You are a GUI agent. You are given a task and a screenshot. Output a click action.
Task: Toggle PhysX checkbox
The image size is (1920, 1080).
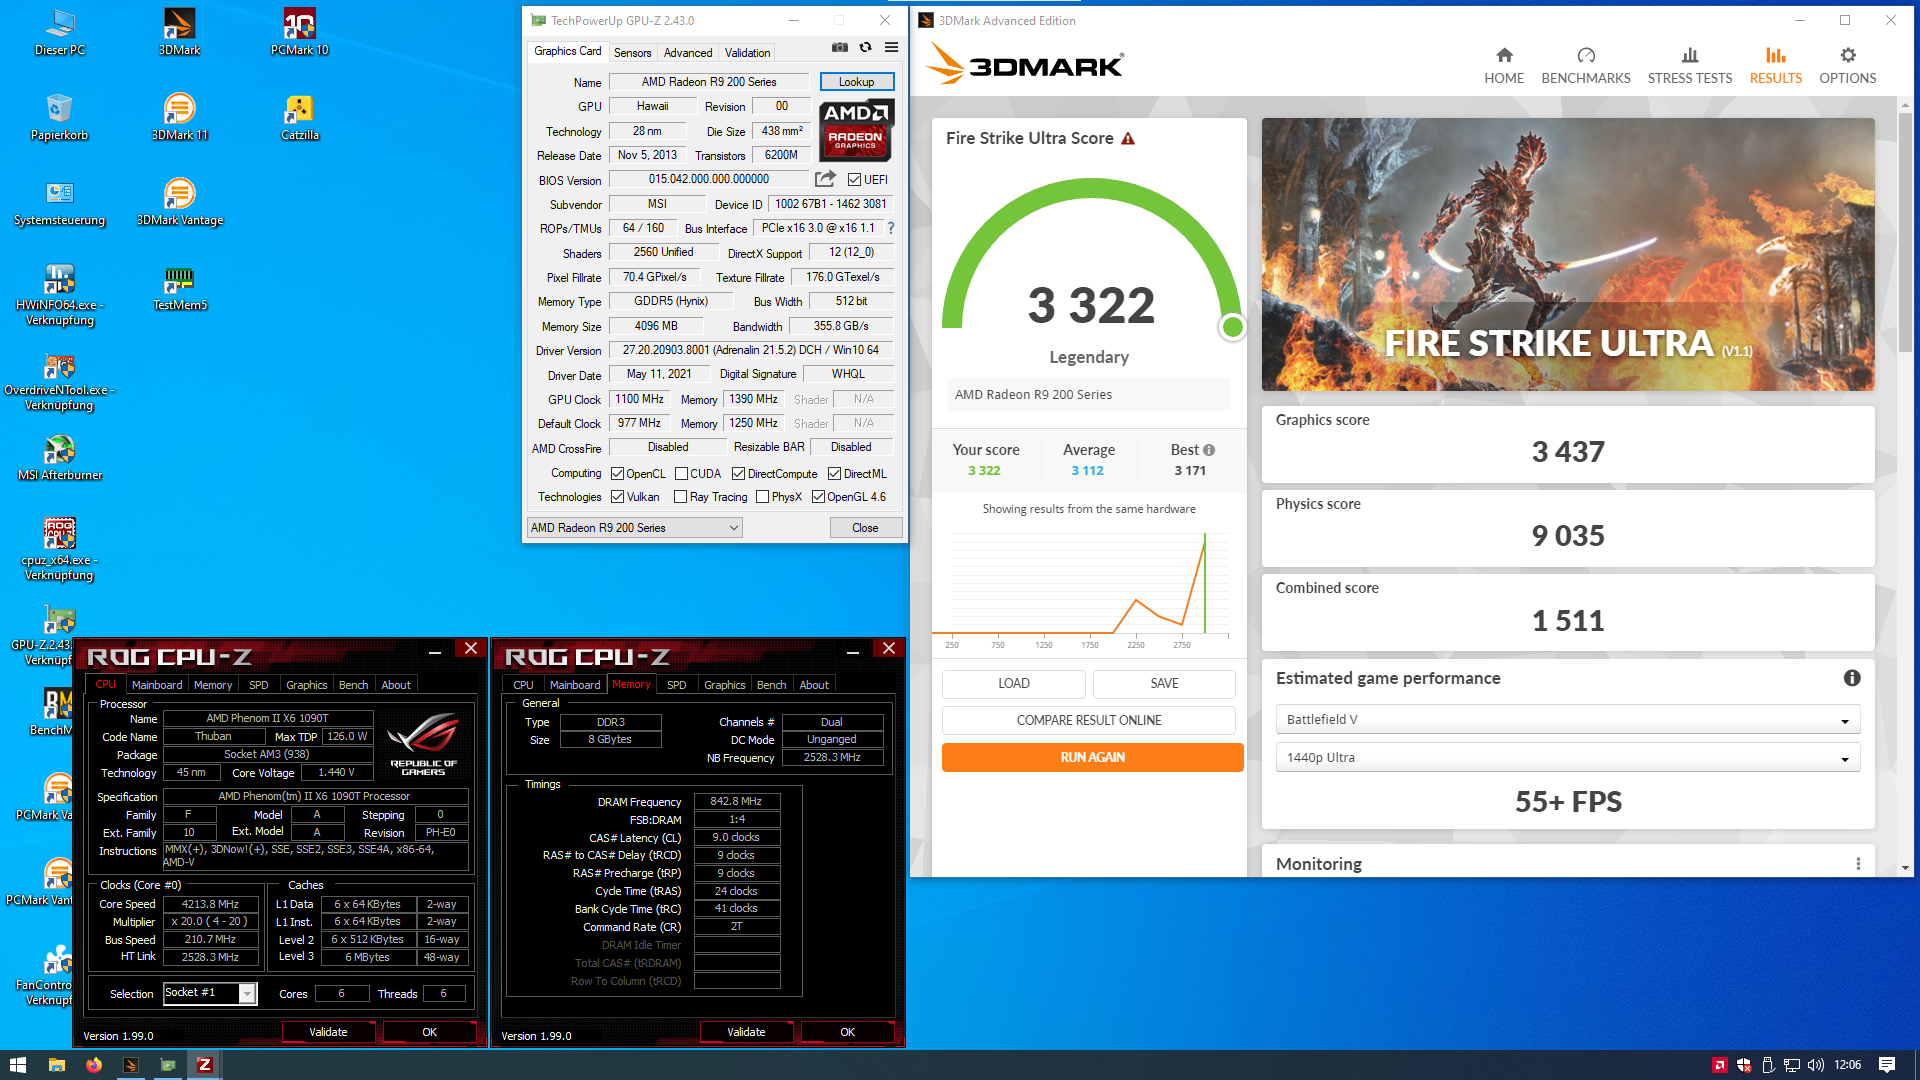coord(762,497)
